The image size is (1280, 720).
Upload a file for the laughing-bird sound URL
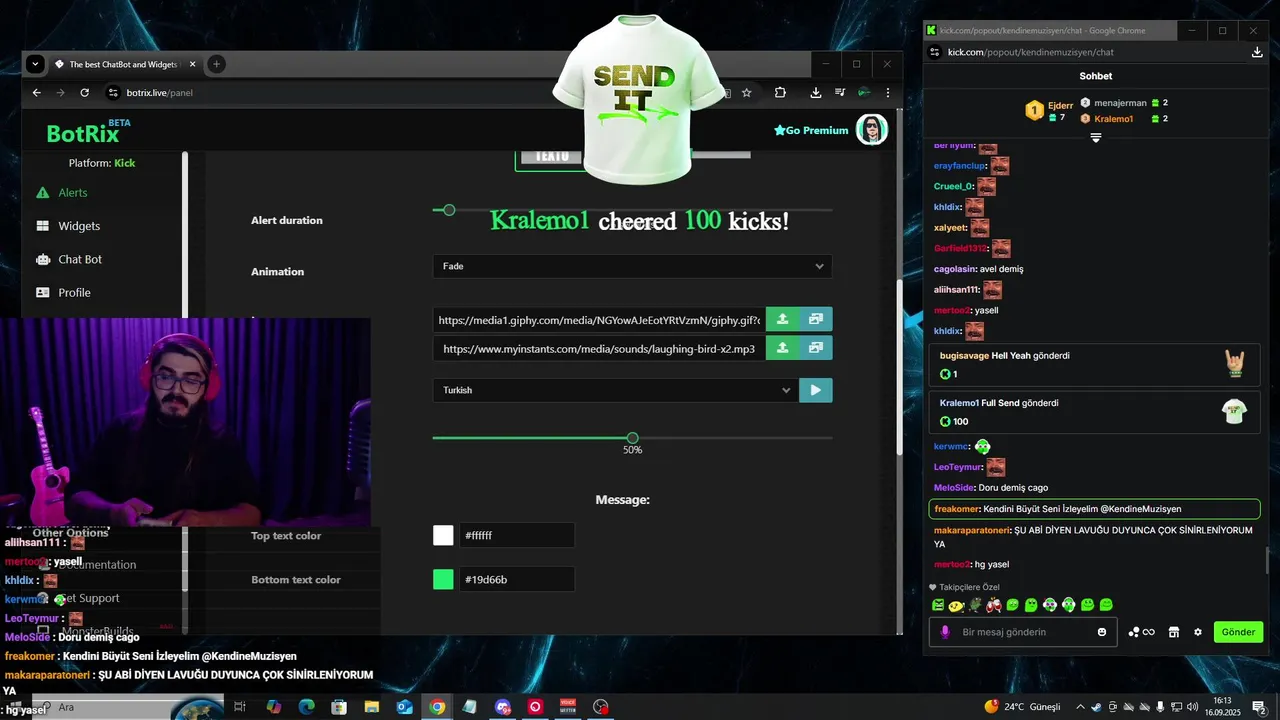tap(783, 348)
